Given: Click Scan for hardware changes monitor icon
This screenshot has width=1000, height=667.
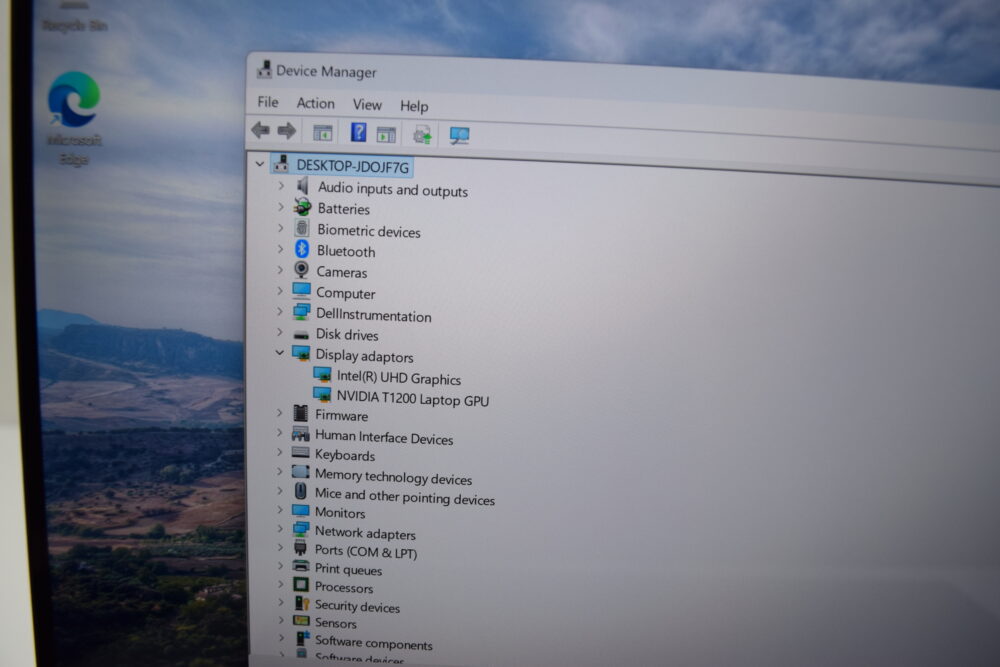Looking at the screenshot, I should [459, 135].
